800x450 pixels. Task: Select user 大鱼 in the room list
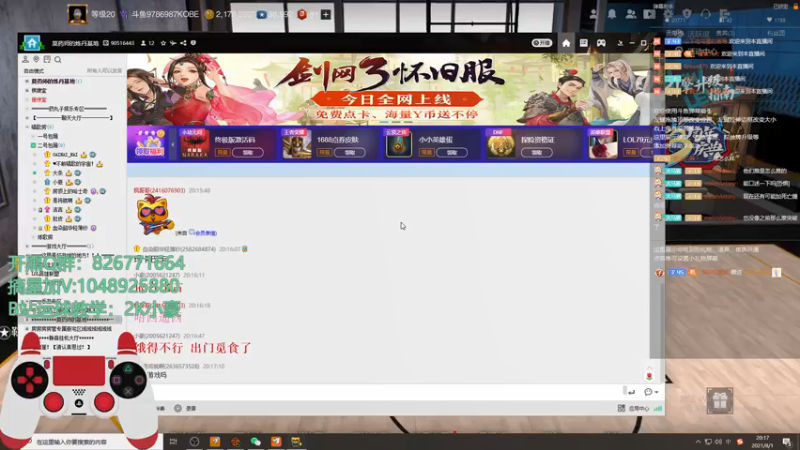pos(58,173)
